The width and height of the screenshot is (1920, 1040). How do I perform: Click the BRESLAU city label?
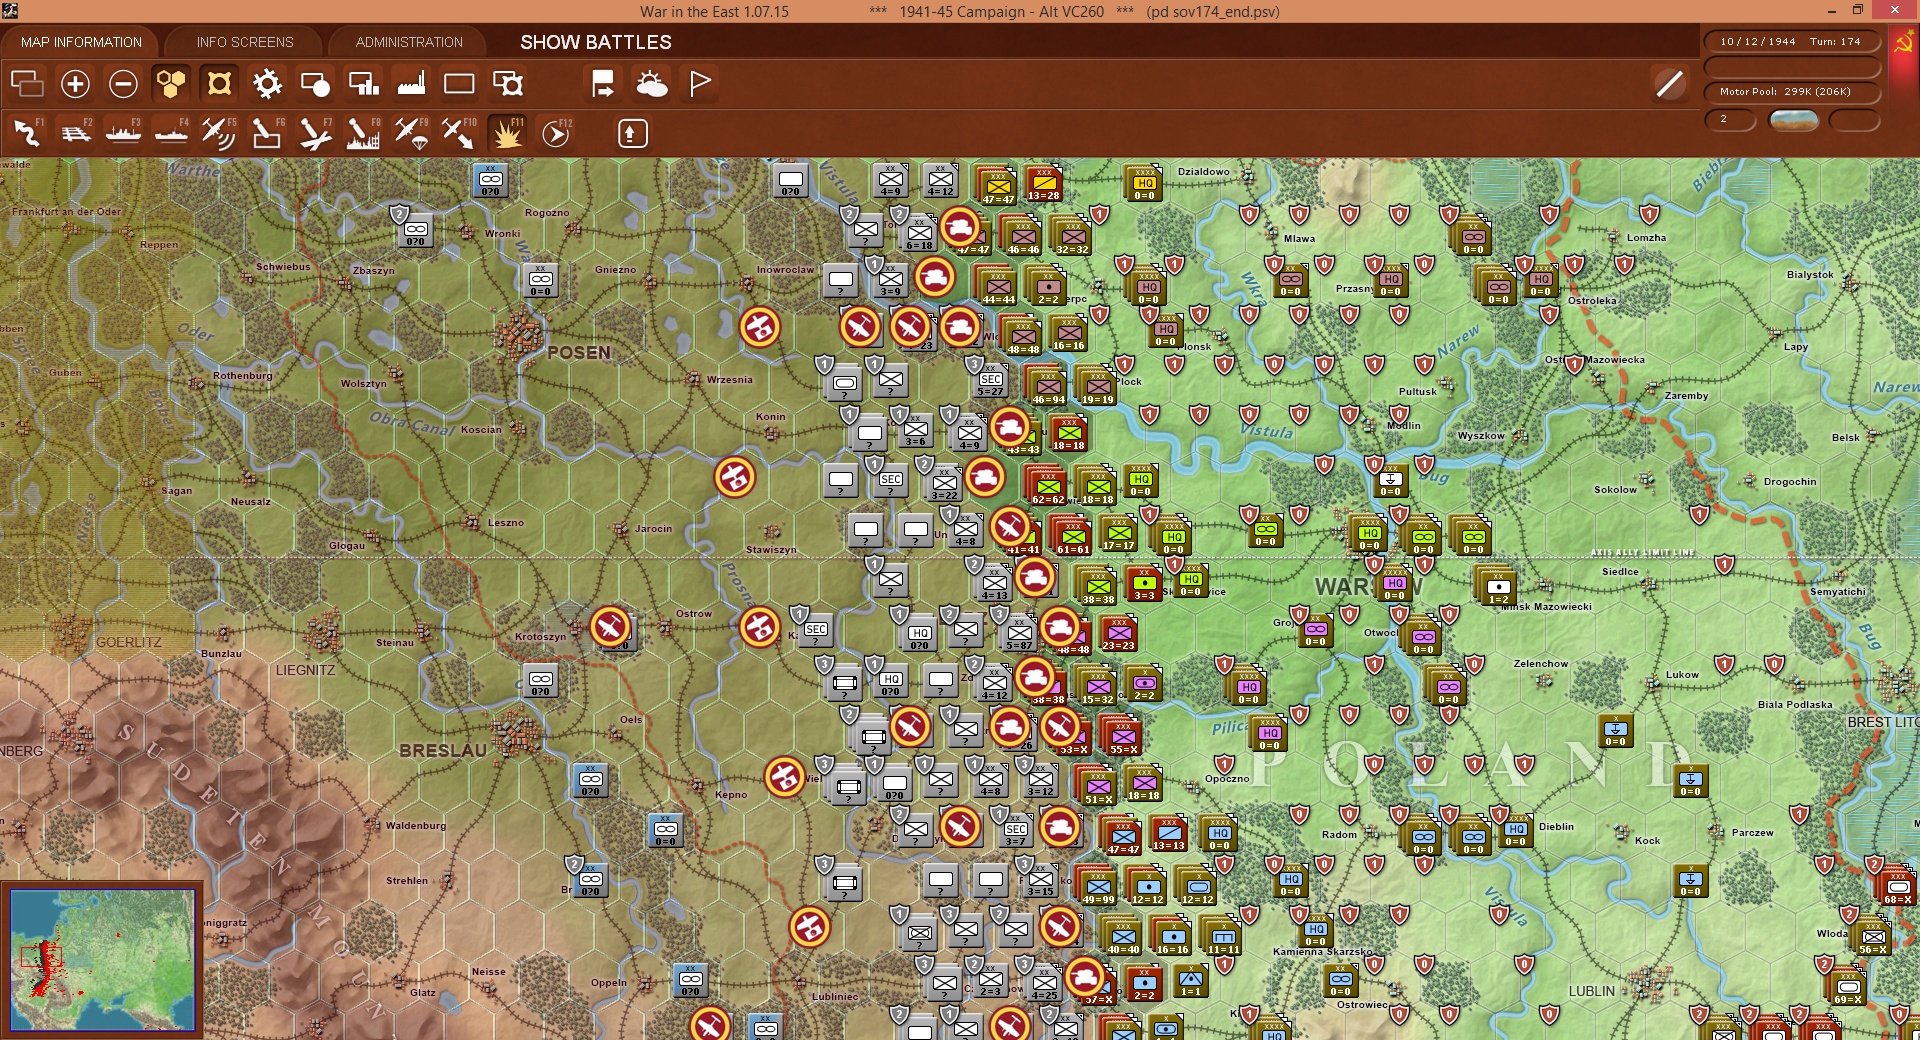[443, 751]
